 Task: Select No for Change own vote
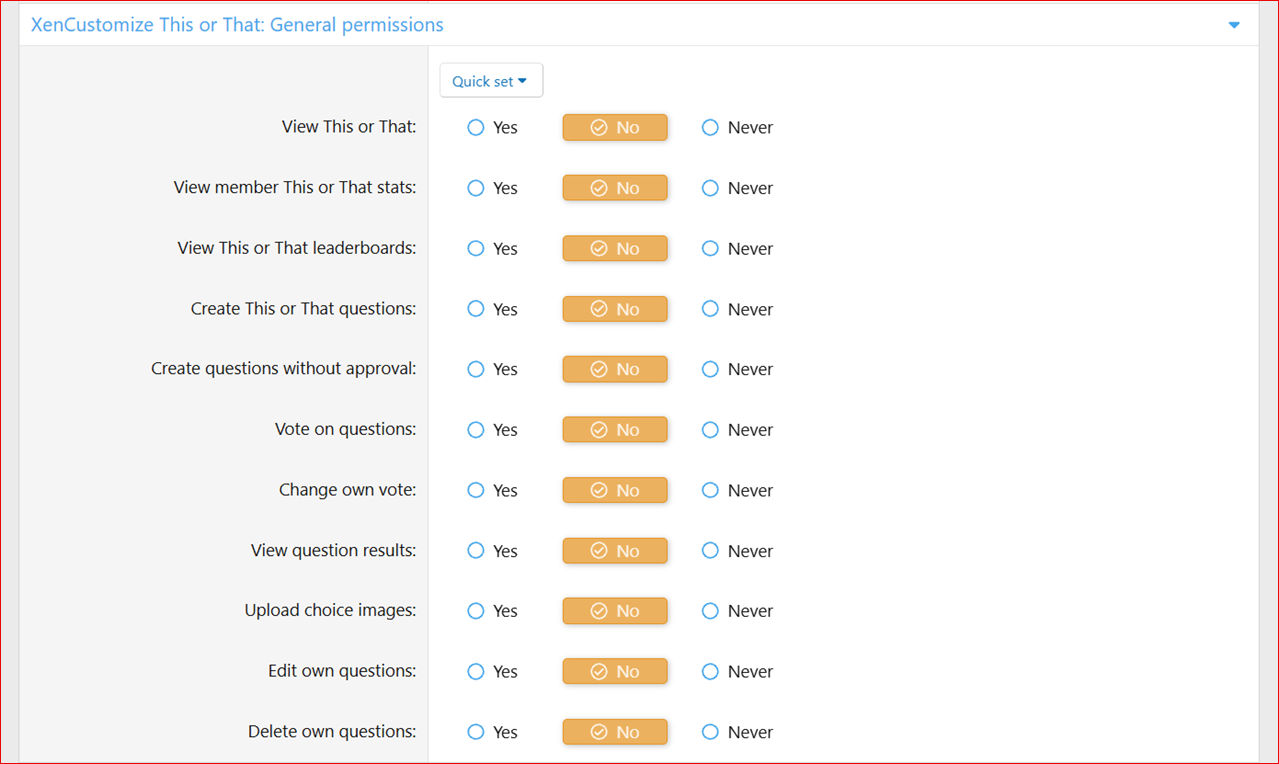[x=615, y=490]
